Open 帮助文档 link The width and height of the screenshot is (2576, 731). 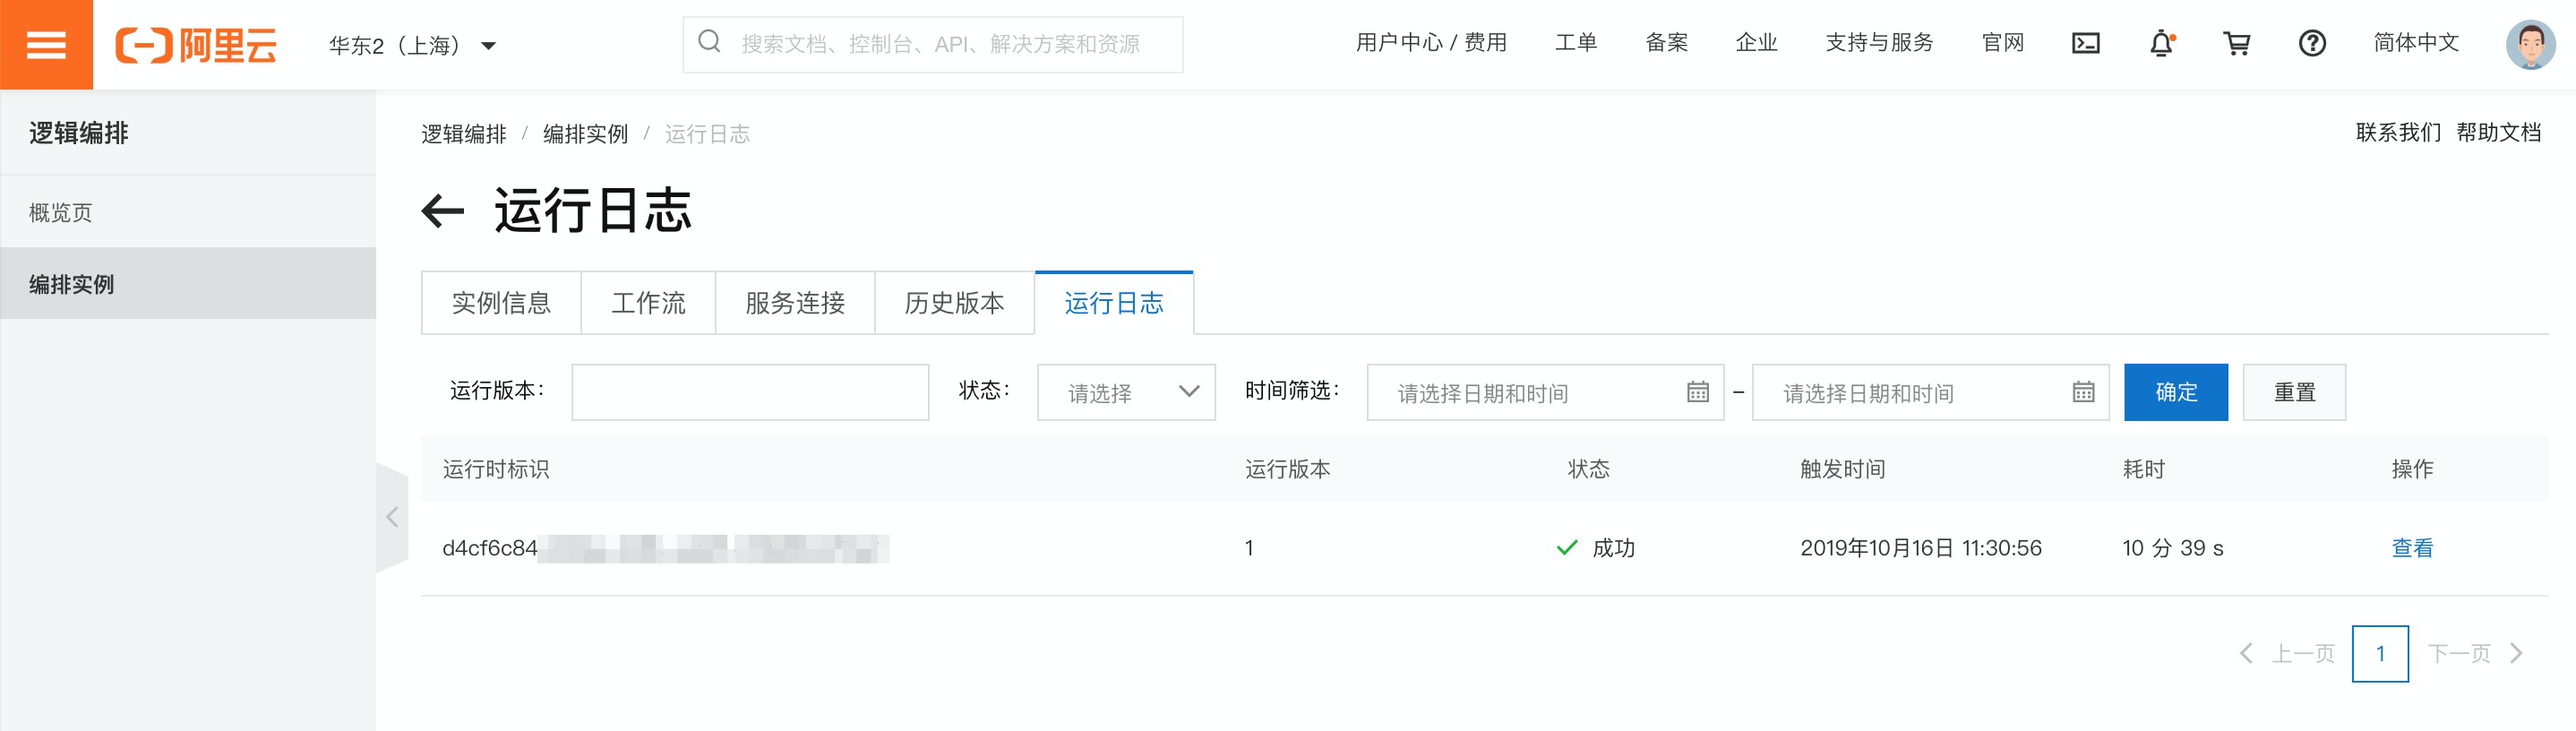pos(2498,133)
